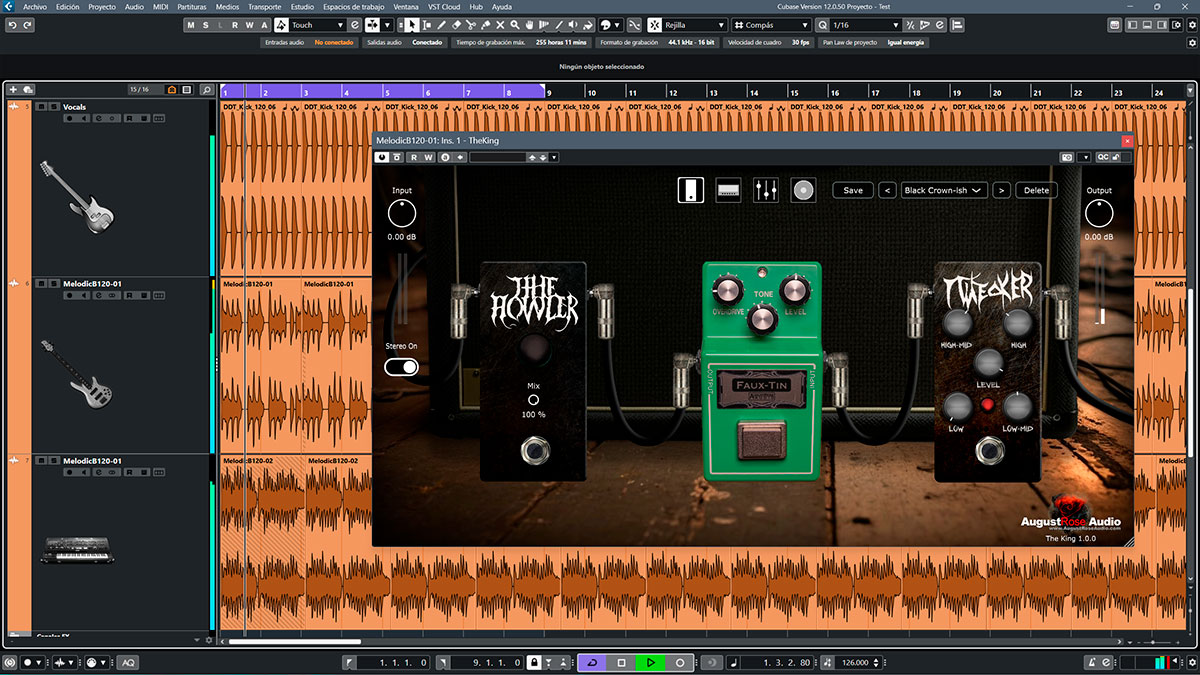Click the AQ adjust quantize button
The height and width of the screenshot is (675, 1200).
coord(128,663)
